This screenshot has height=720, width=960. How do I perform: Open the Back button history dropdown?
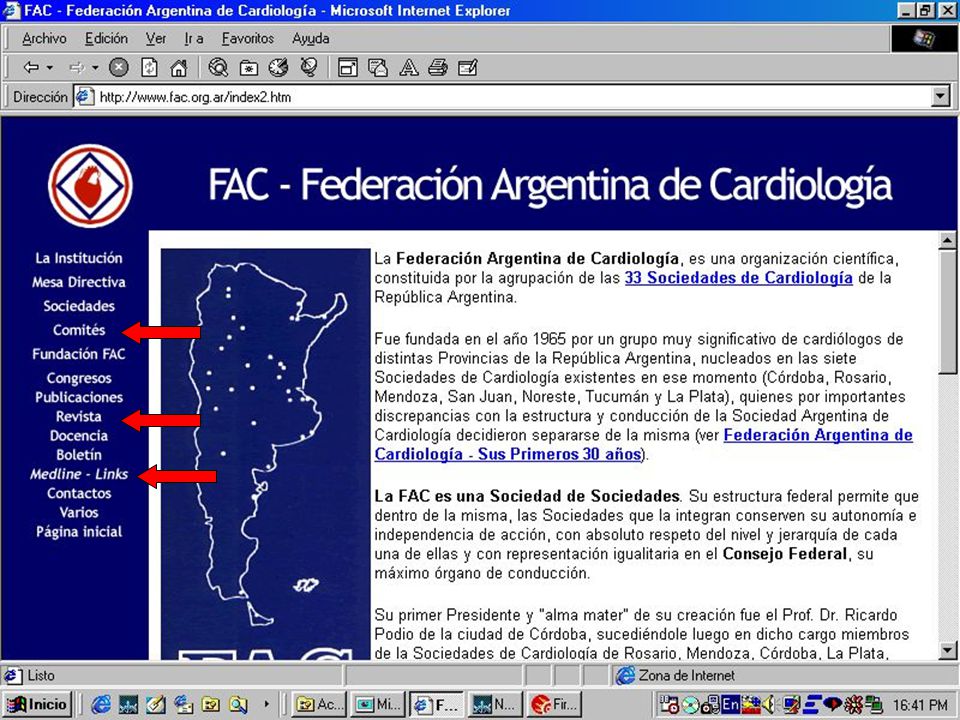coord(50,67)
